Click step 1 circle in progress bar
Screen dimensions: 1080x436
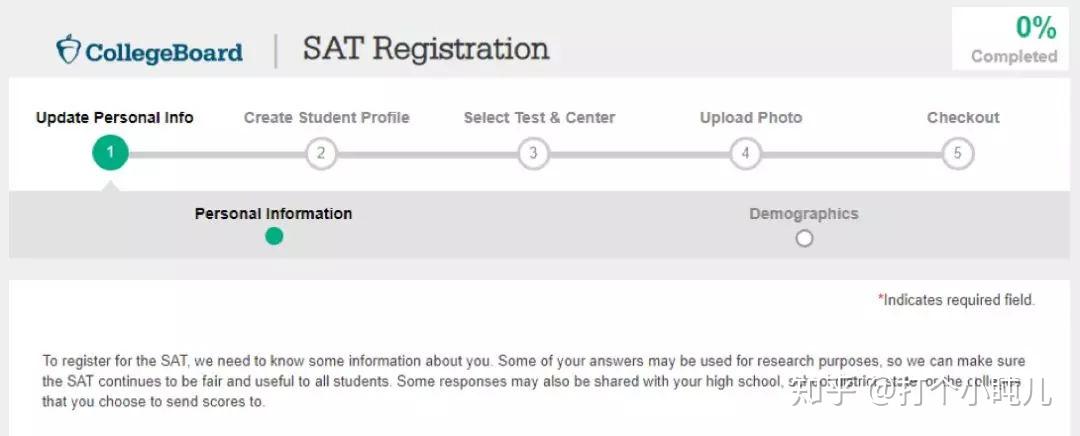point(110,153)
